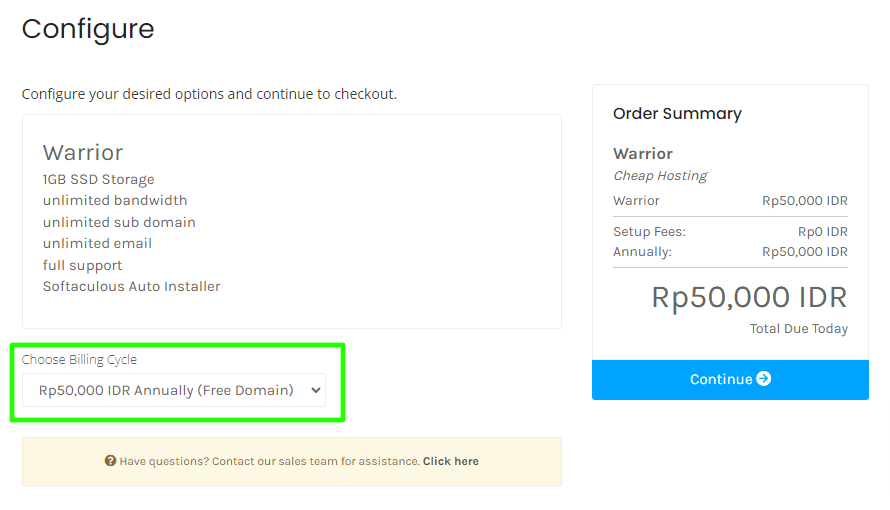Click the large Rp50,000 IDR total amount
The image size is (890, 510).
749,297
